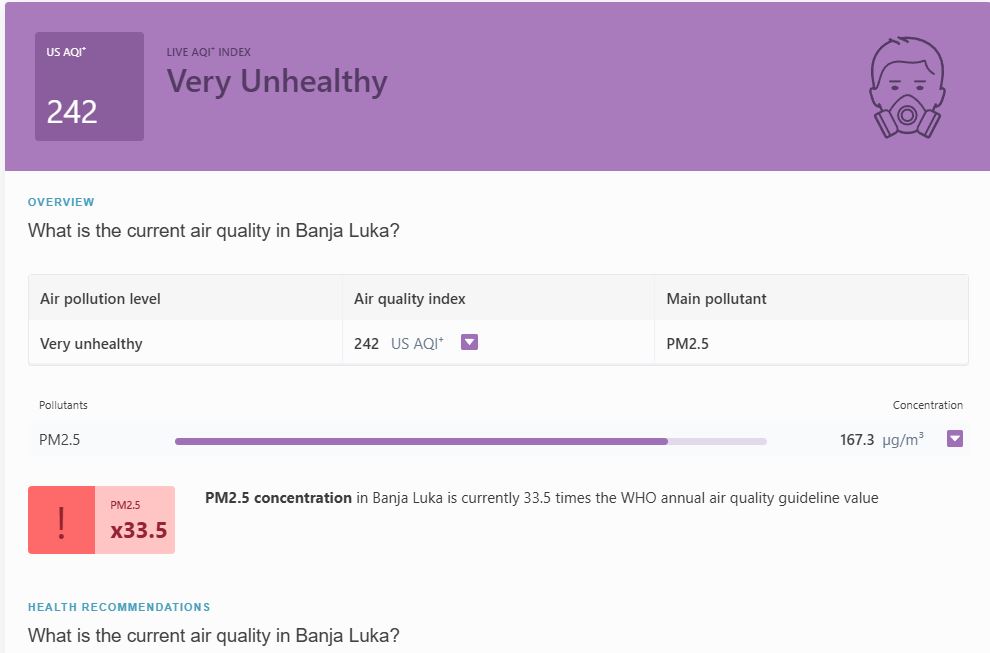Click the 242 air quality index value
990x653 pixels.
(x=366, y=344)
